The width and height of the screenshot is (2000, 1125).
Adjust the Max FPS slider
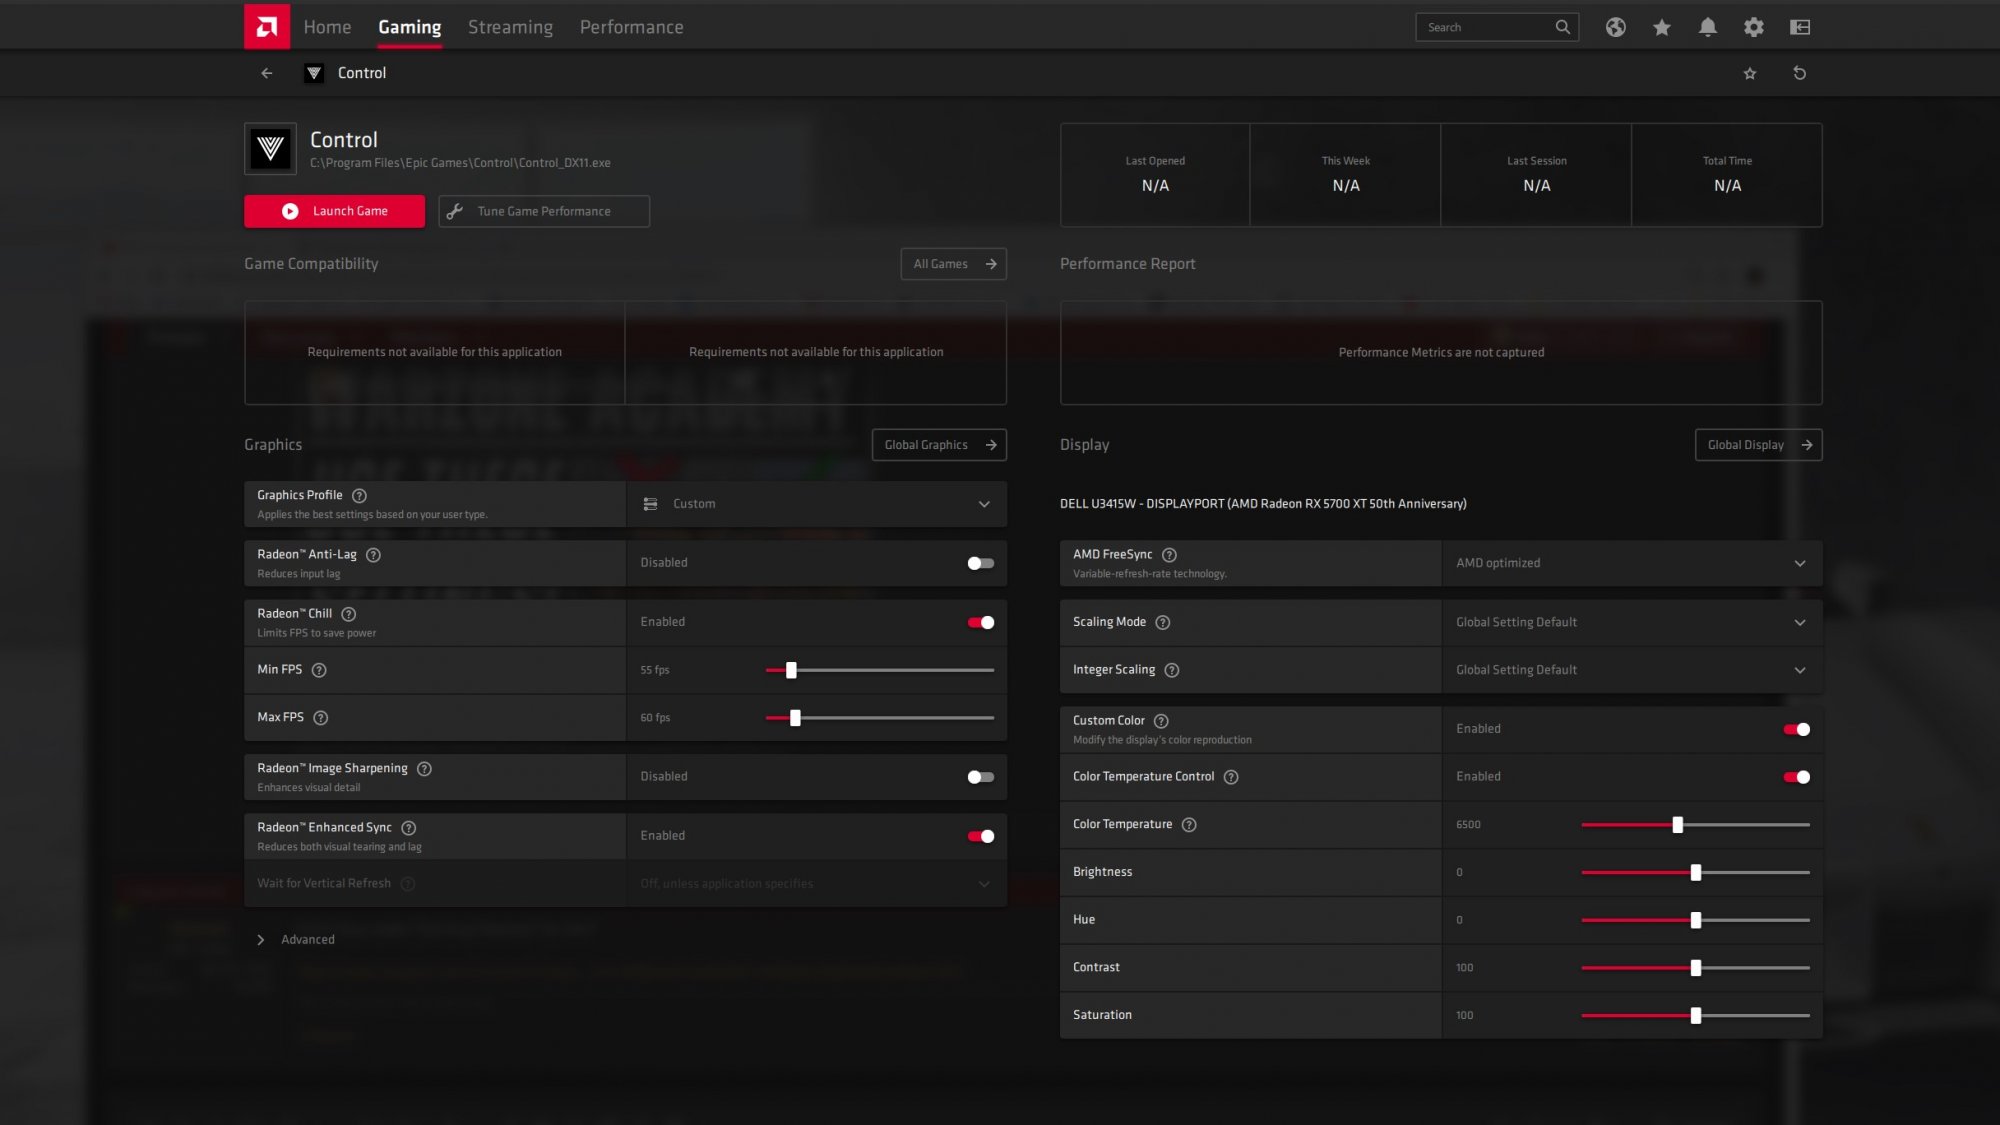(x=879, y=718)
